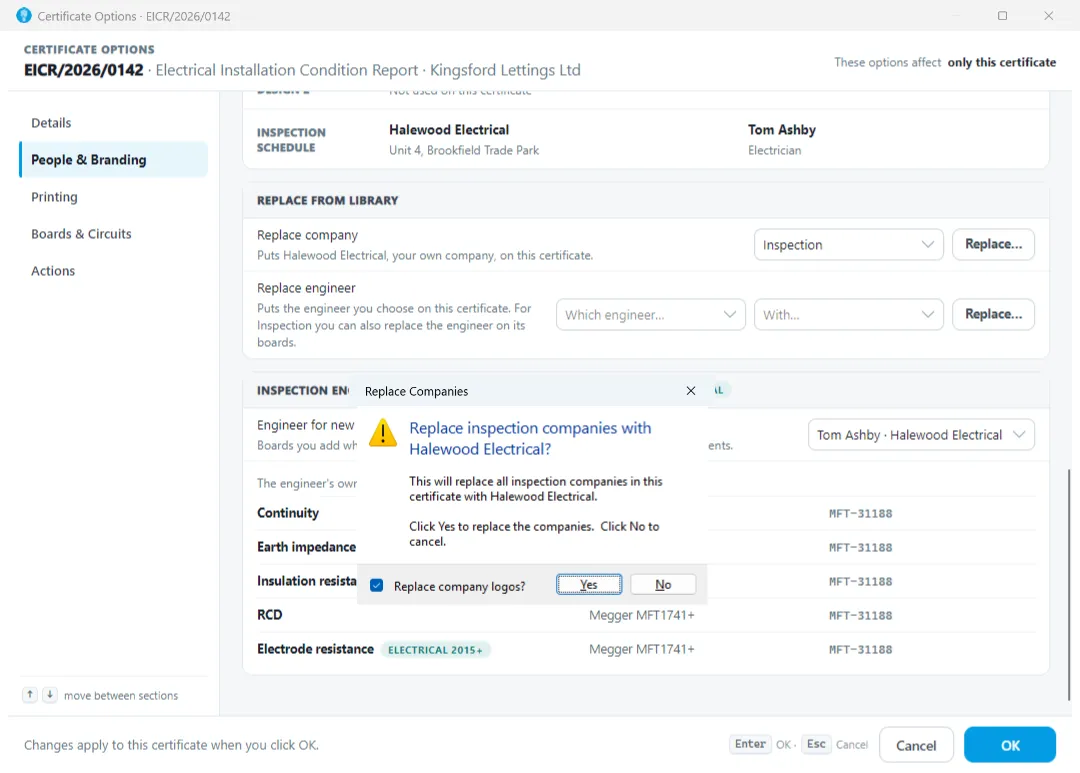Click the app lightbulb icon in title bar
Viewport: 1080px width, 773px height.
(23, 15)
